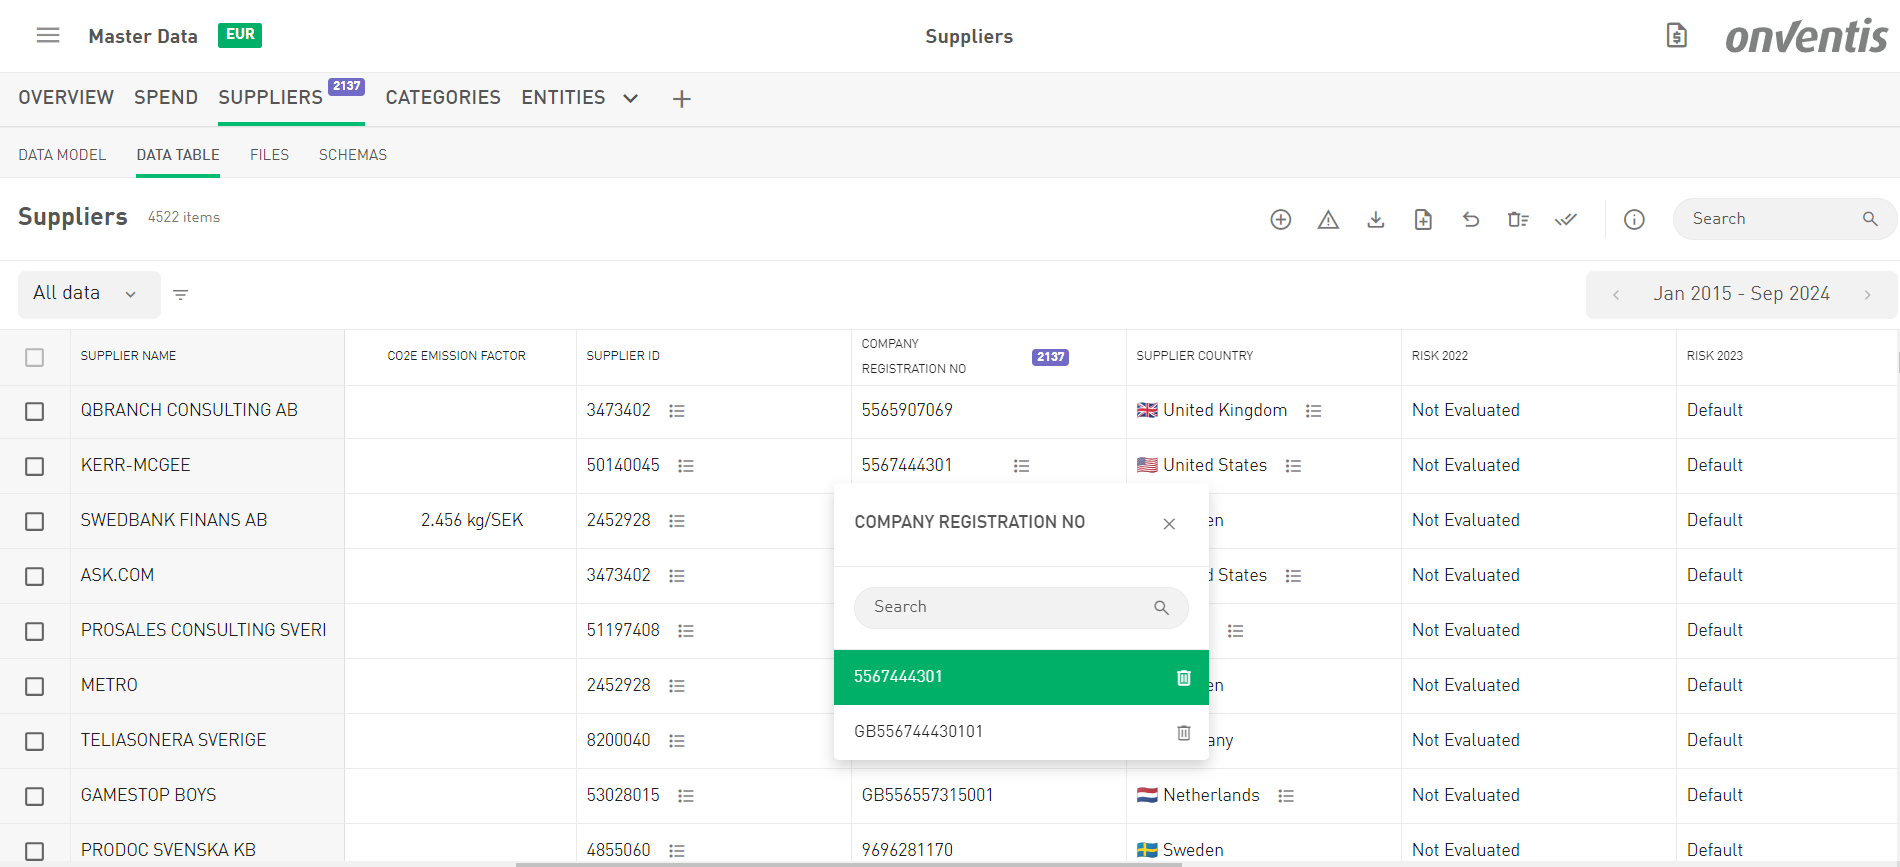The height and width of the screenshot is (867, 1900).
Task: Expand the Entities tab chevron dropdown
Action: [631, 99]
